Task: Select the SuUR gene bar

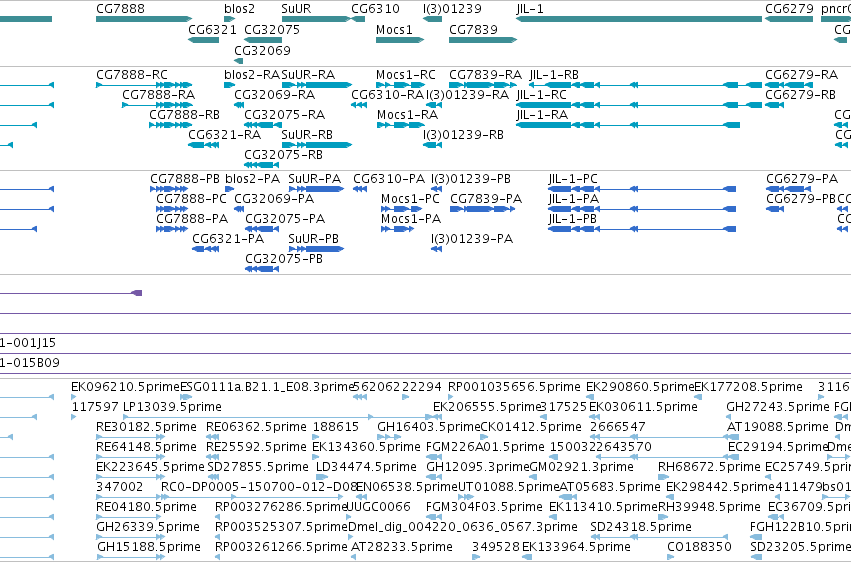Action: (316, 19)
